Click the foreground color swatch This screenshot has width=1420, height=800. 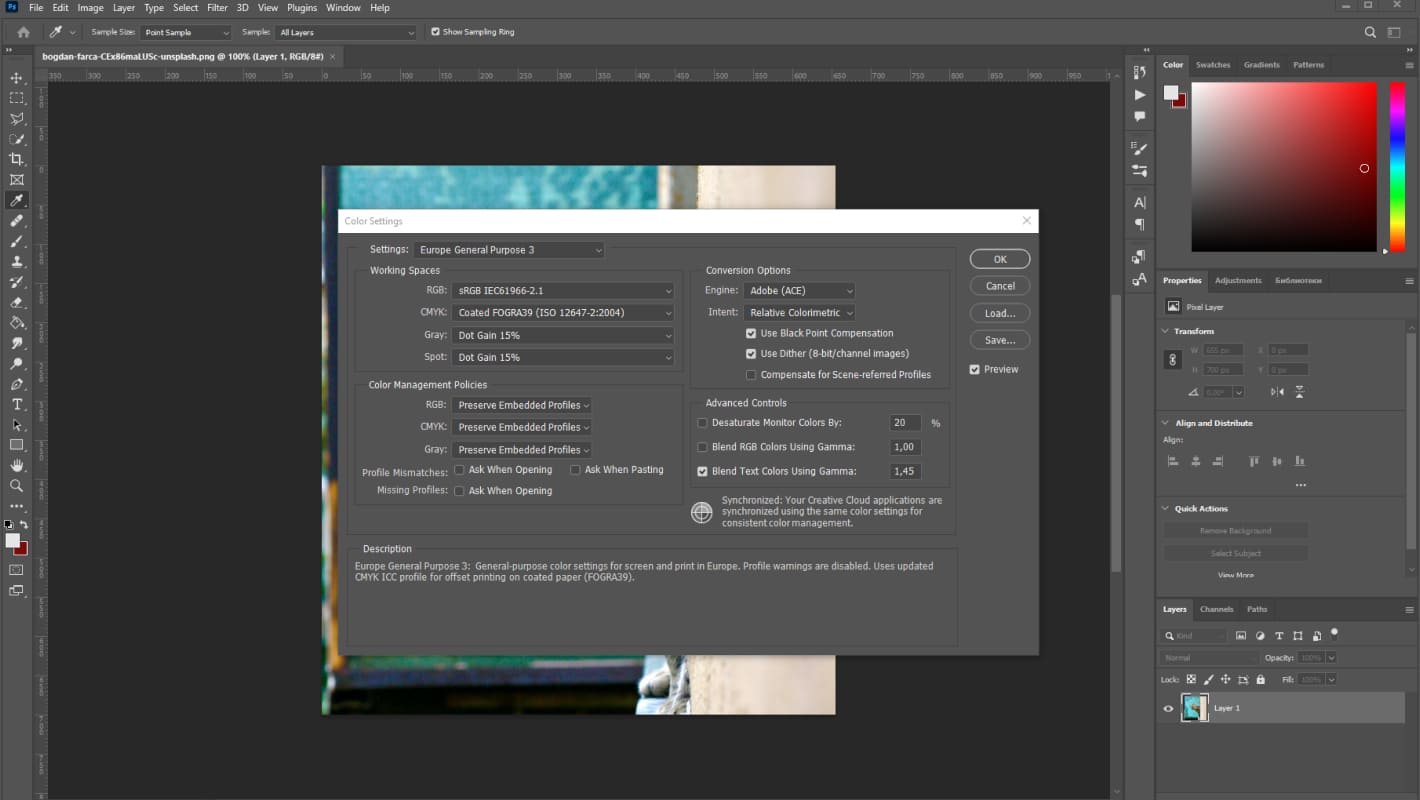[x=12, y=540]
